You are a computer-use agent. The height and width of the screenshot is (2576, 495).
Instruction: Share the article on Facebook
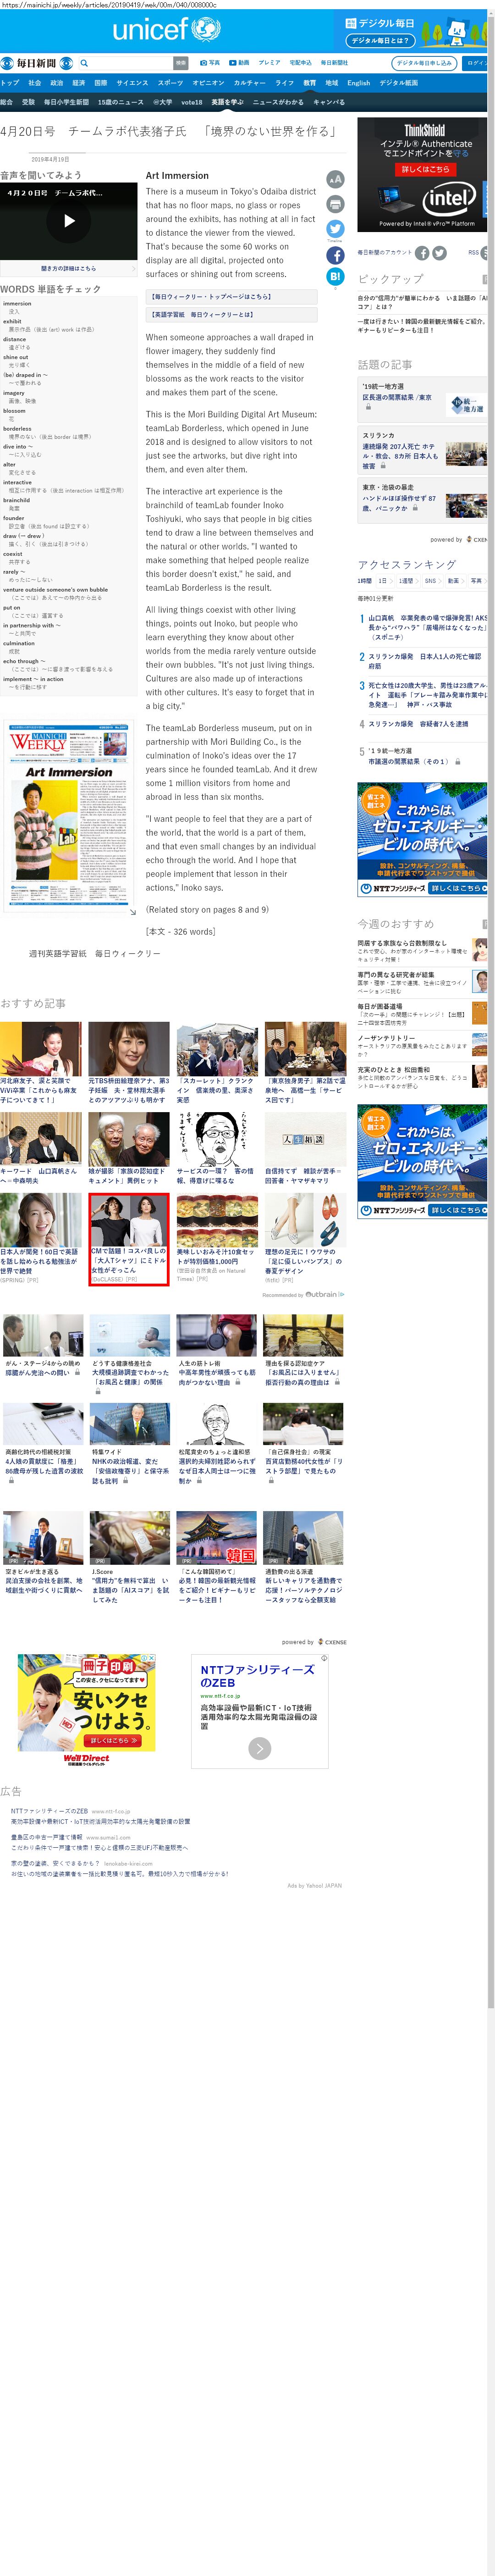pos(335,256)
